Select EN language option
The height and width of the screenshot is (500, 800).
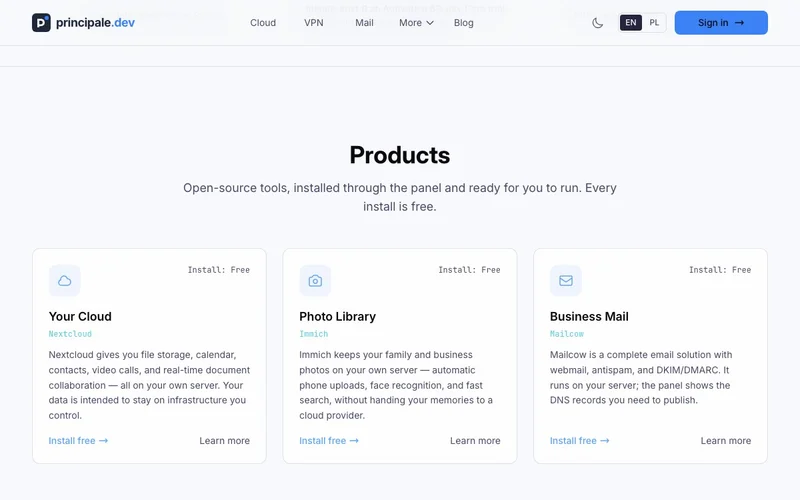pos(631,22)
